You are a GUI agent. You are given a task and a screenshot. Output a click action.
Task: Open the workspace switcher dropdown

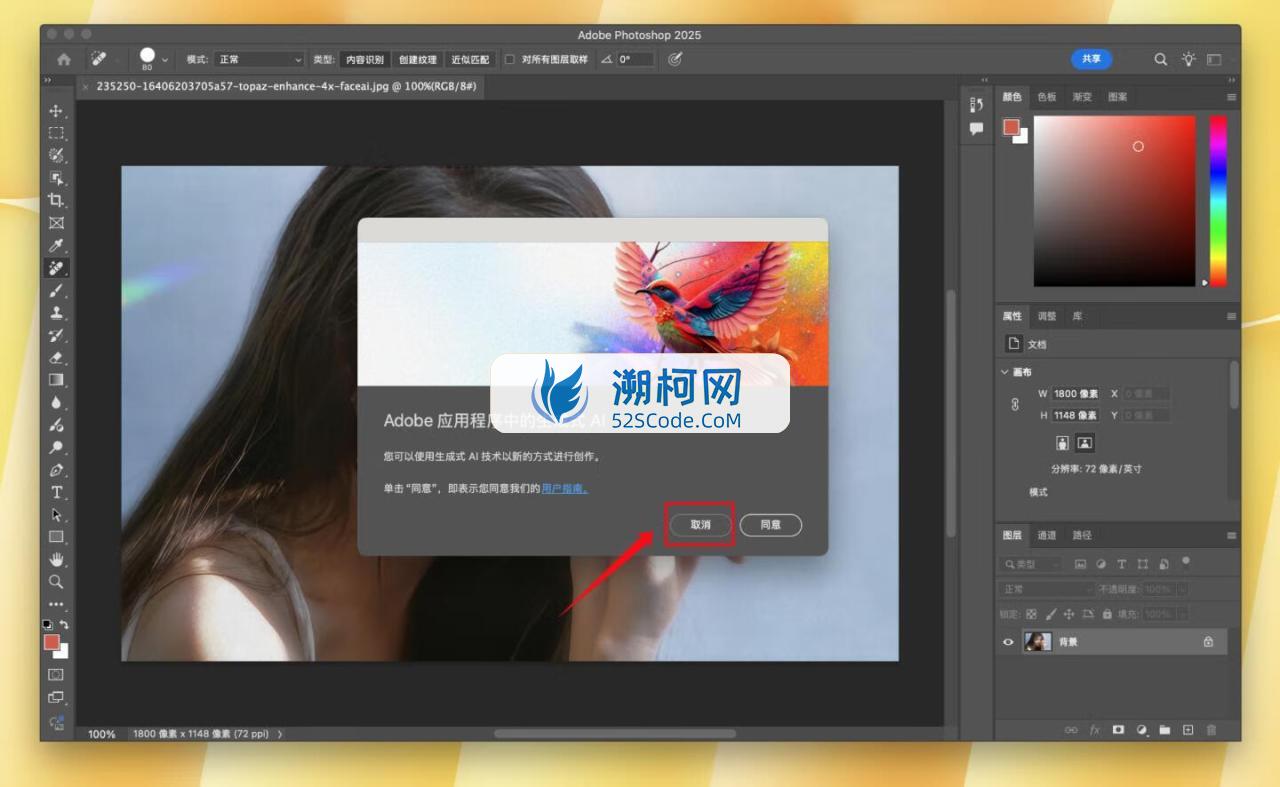(x=1214, y=59)
